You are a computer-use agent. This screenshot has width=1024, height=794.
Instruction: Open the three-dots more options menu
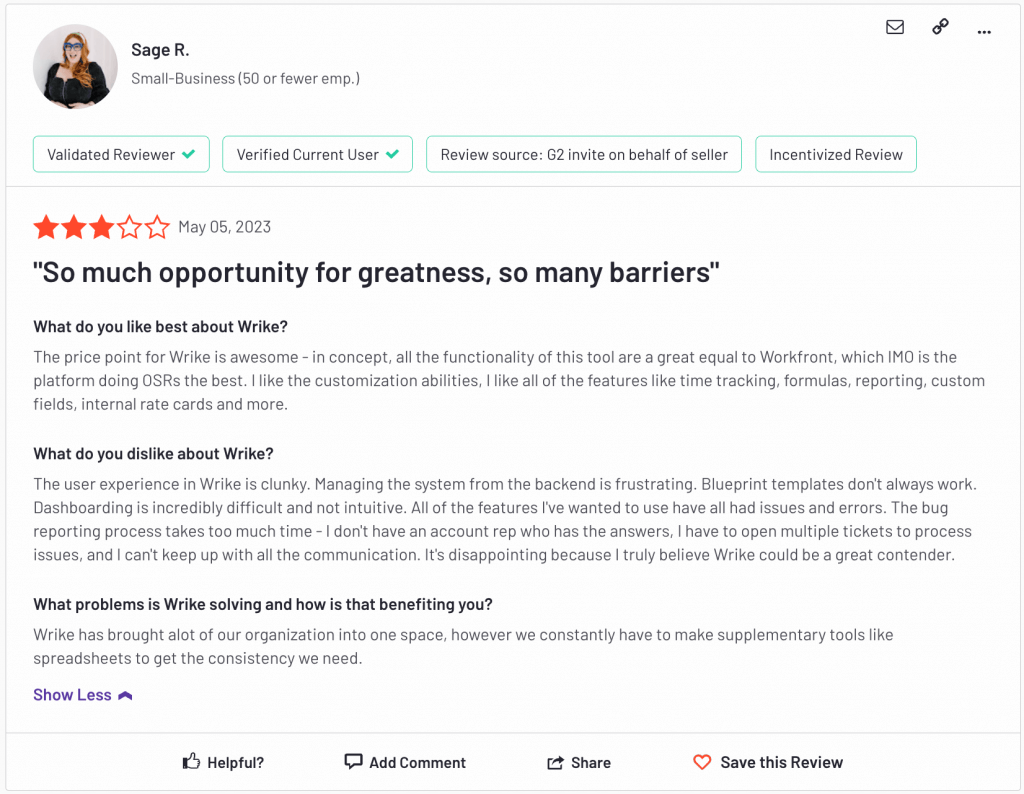(984, 31)
